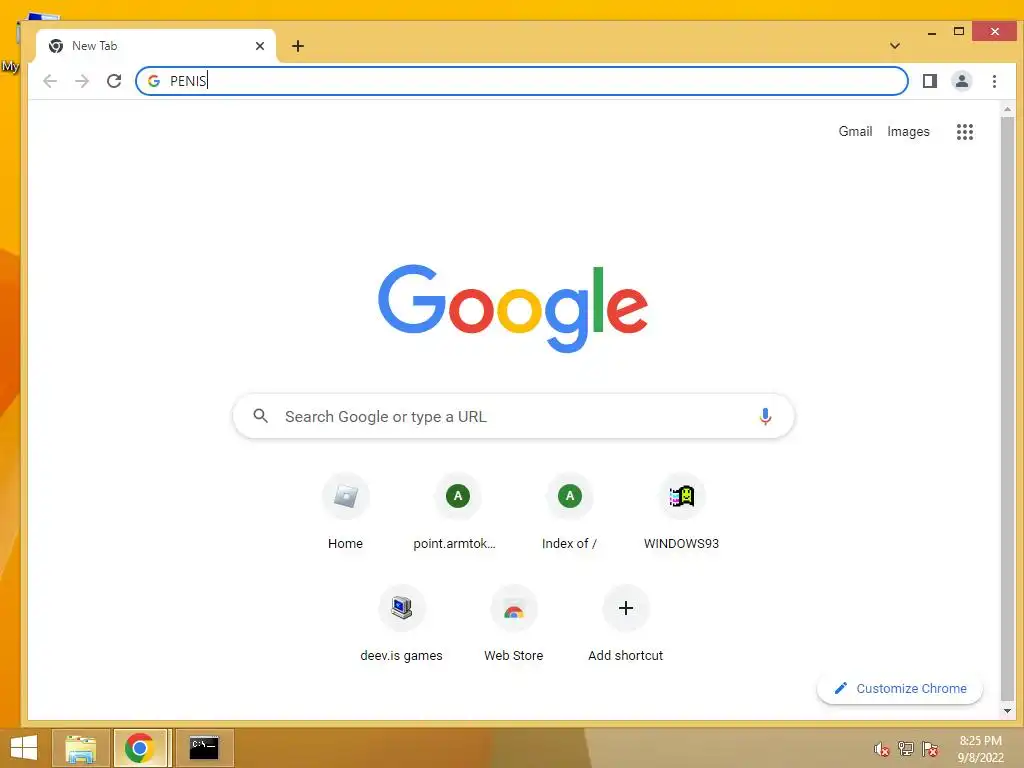Click the Search Google or type a URL box

513,416
